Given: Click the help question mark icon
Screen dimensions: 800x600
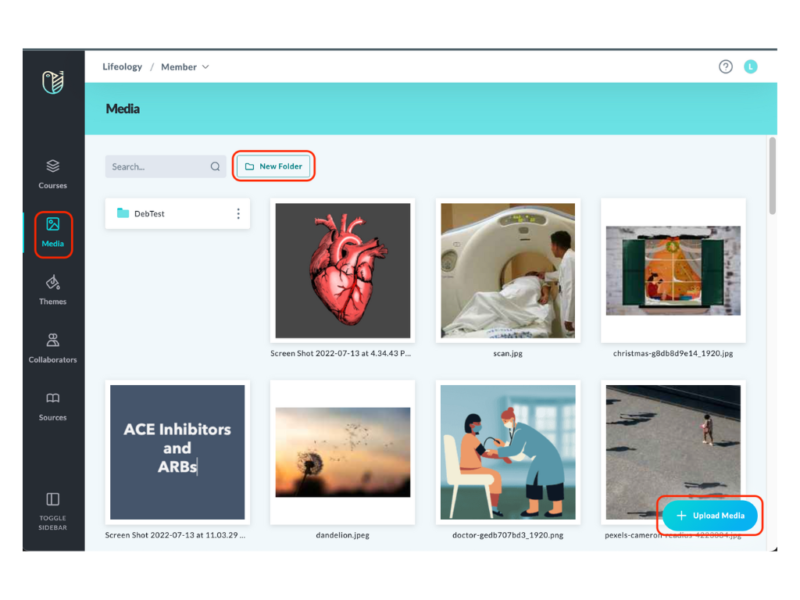Looking at the screenshot, I should pos(726,67).
